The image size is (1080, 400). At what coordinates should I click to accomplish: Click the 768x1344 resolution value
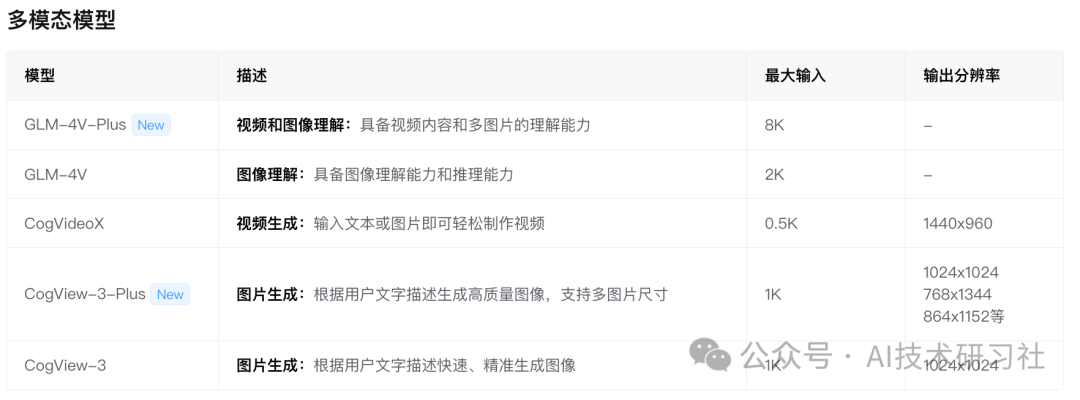click(x=957, y=295)
